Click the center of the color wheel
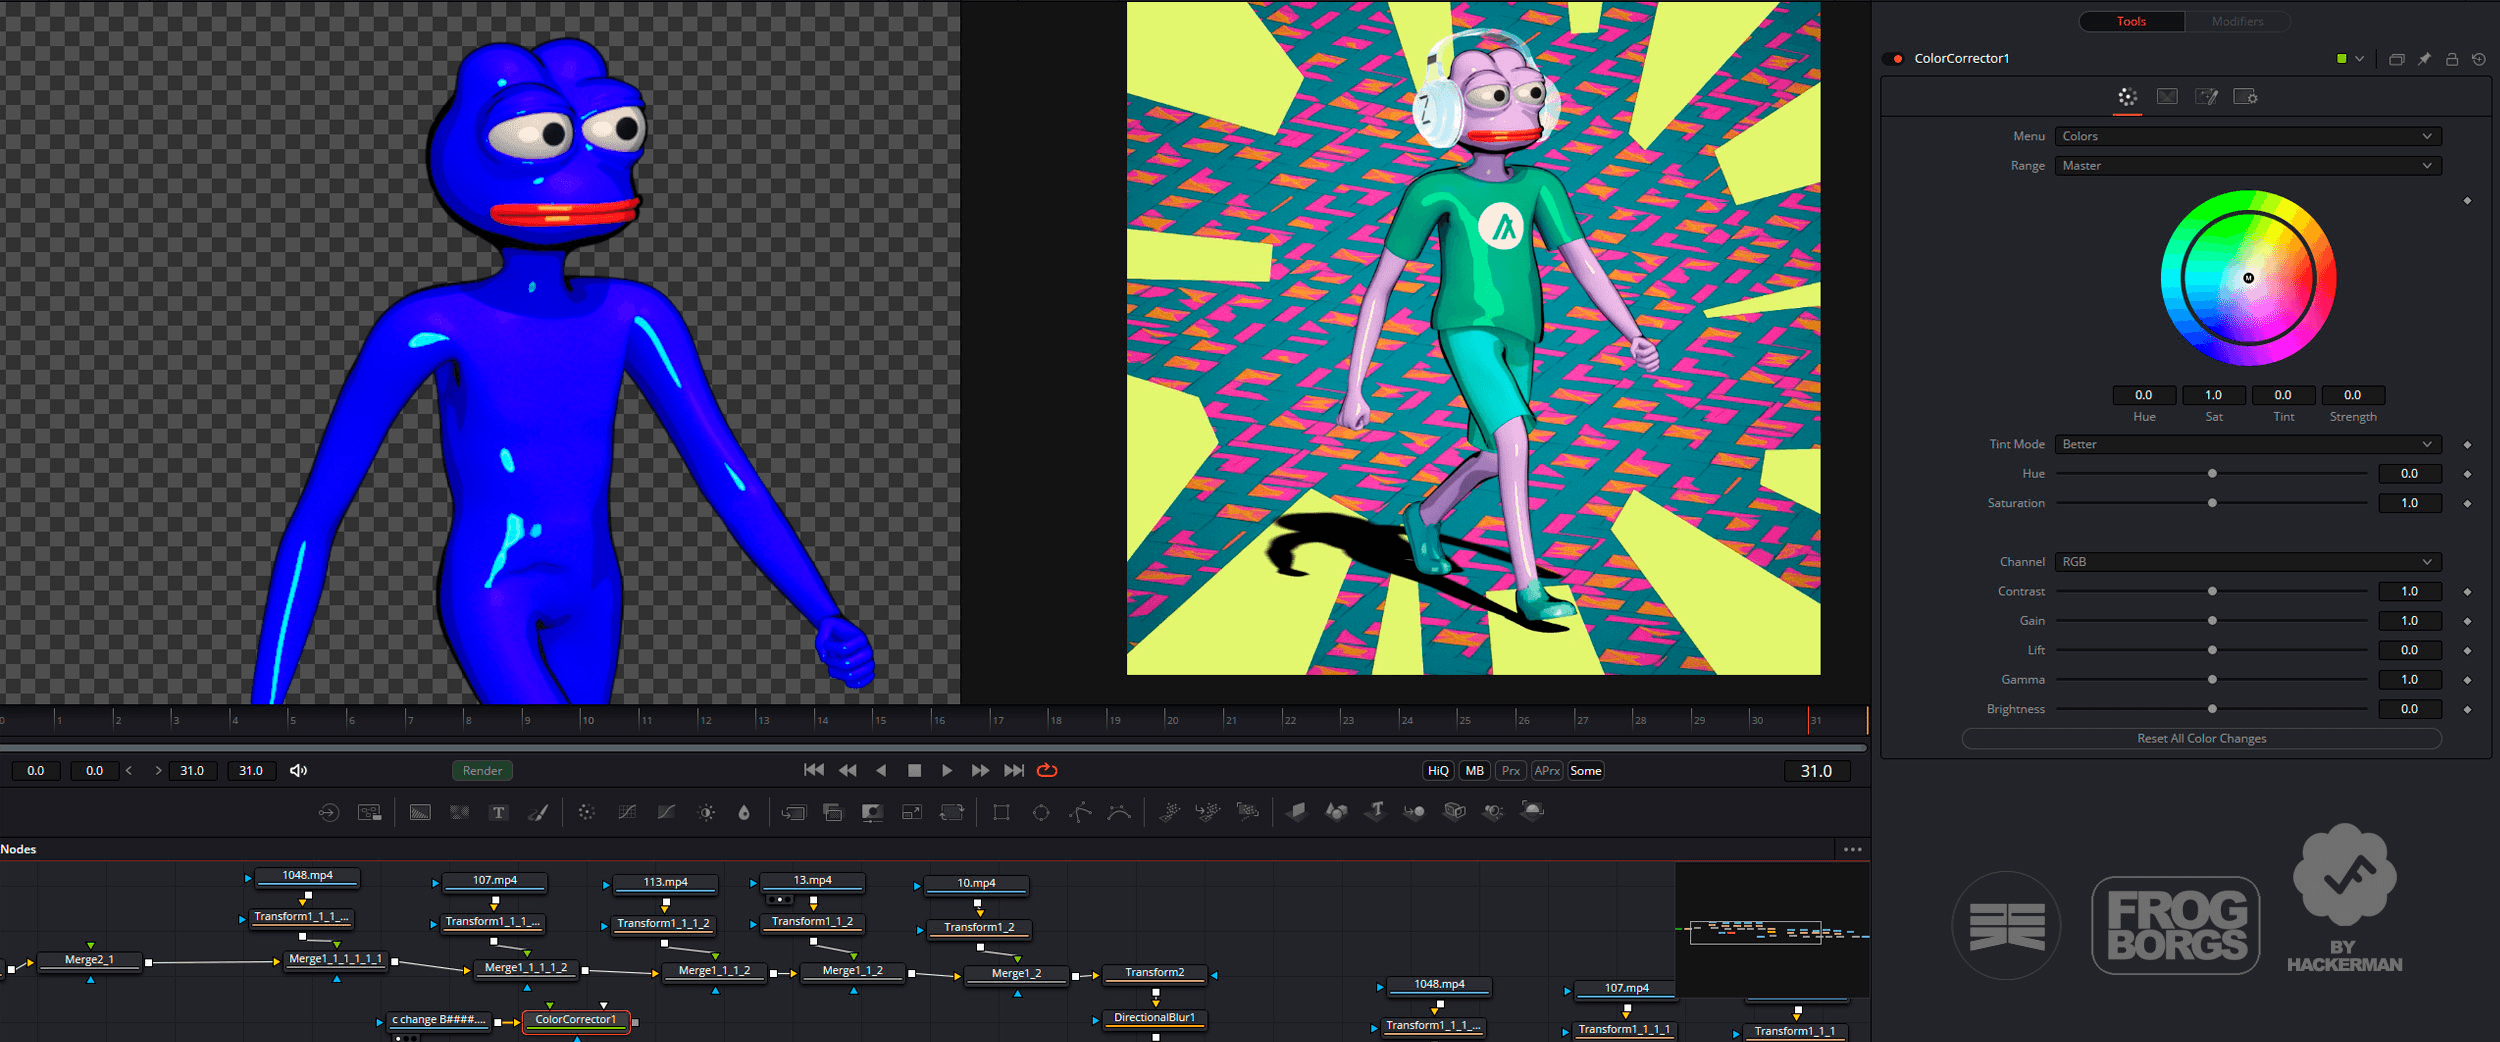This screenshot has height=1042, width=2500. tap(2248, 278)
